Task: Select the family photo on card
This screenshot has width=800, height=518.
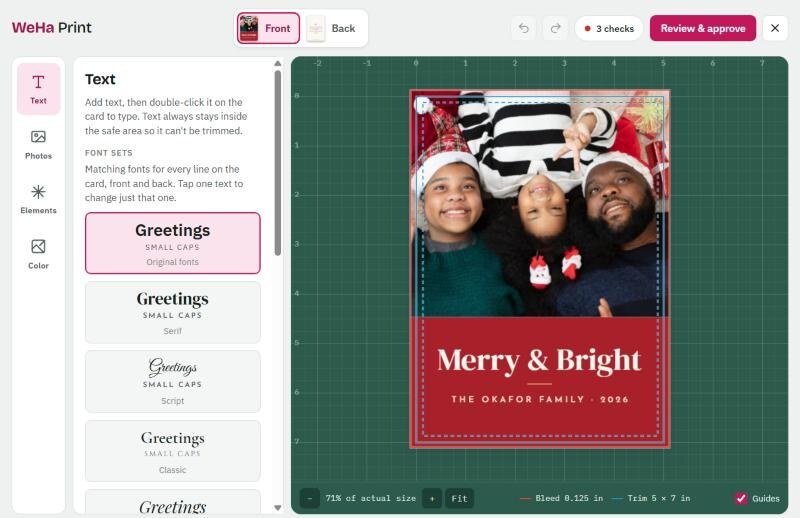Action: (540, 204)
